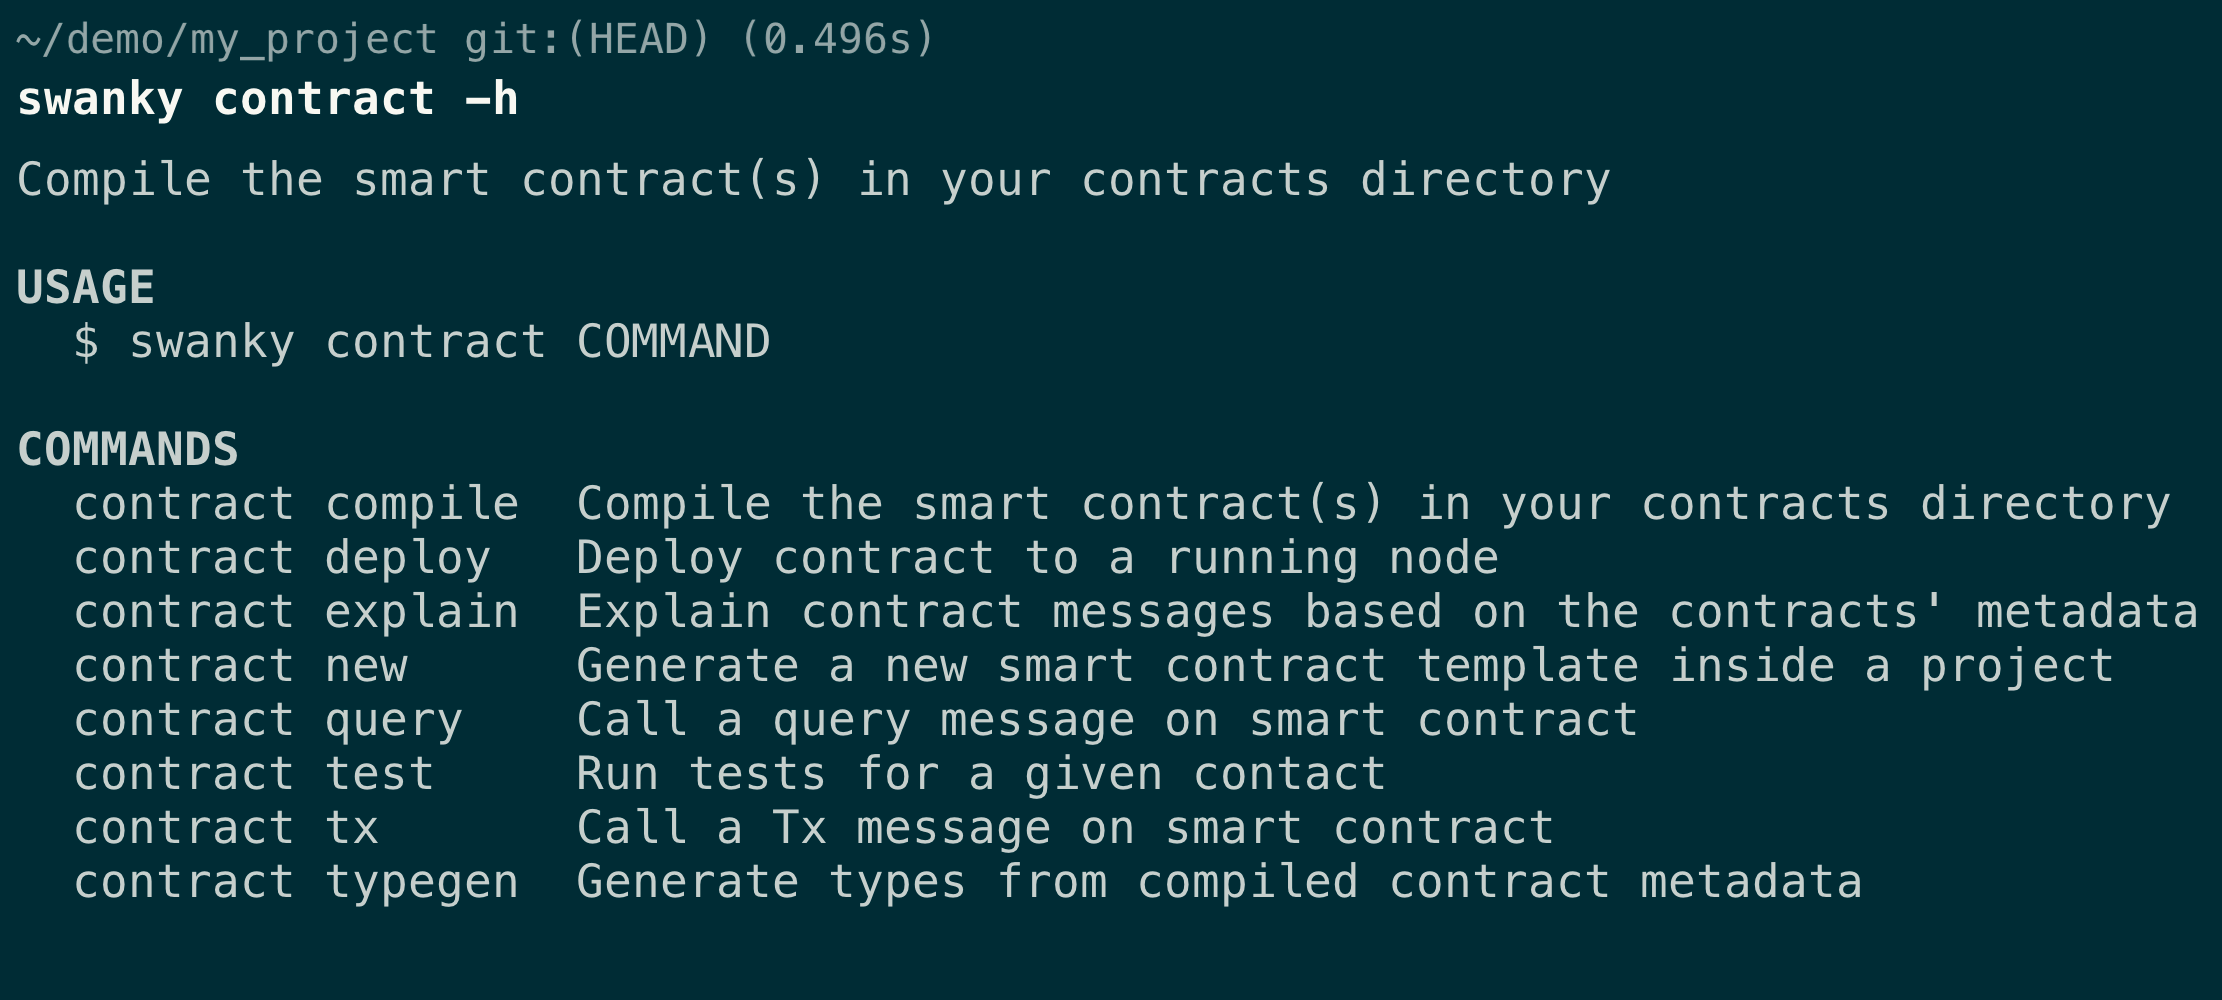Click the "Run tests for a given contact" description
The image size is (2222, 1000).
(x=981, y=774)
